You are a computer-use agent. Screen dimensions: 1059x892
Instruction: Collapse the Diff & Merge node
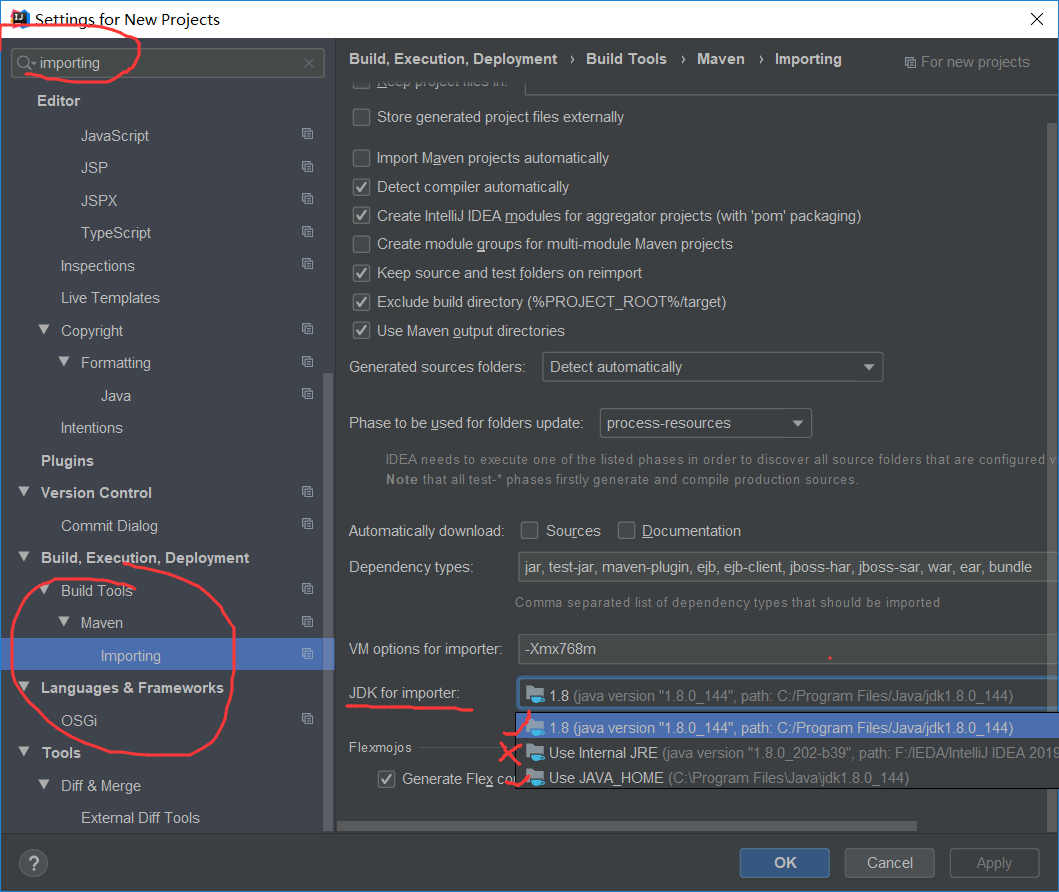pos(44,785)
